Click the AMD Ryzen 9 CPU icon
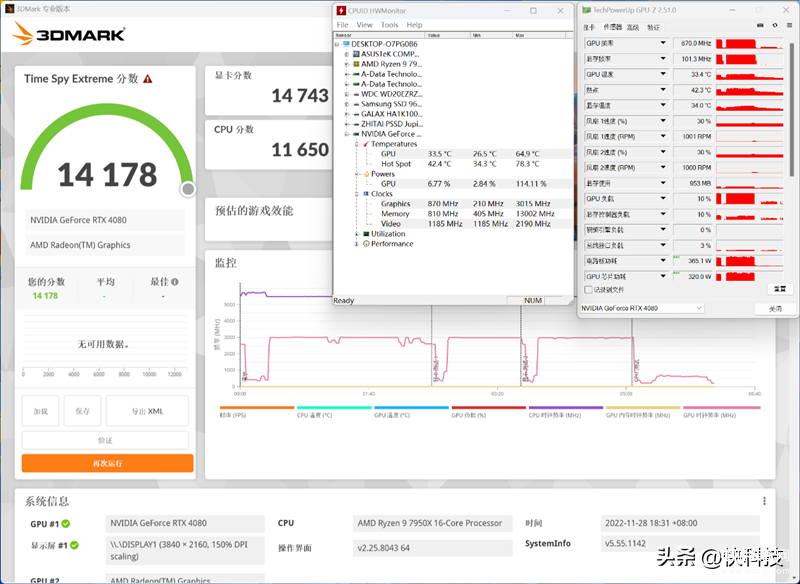 coord(356,64)
